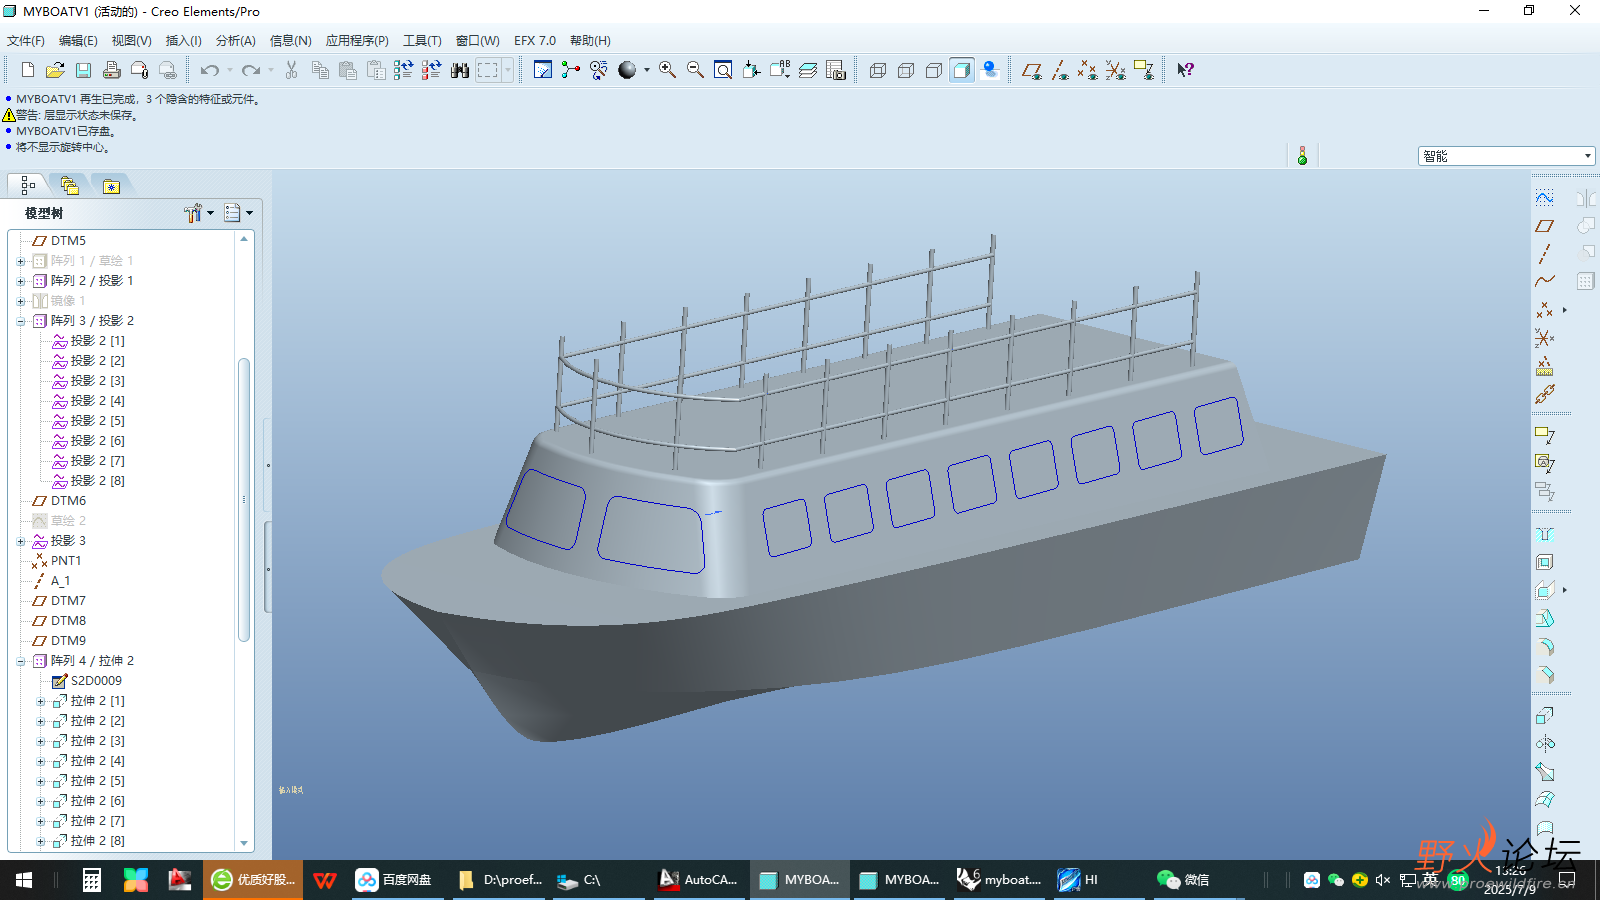This screenshot has width=1600, height=900.
Task: Collapse the 阵列 3 / 投影 2 tree node
Action: pos(21,321)
